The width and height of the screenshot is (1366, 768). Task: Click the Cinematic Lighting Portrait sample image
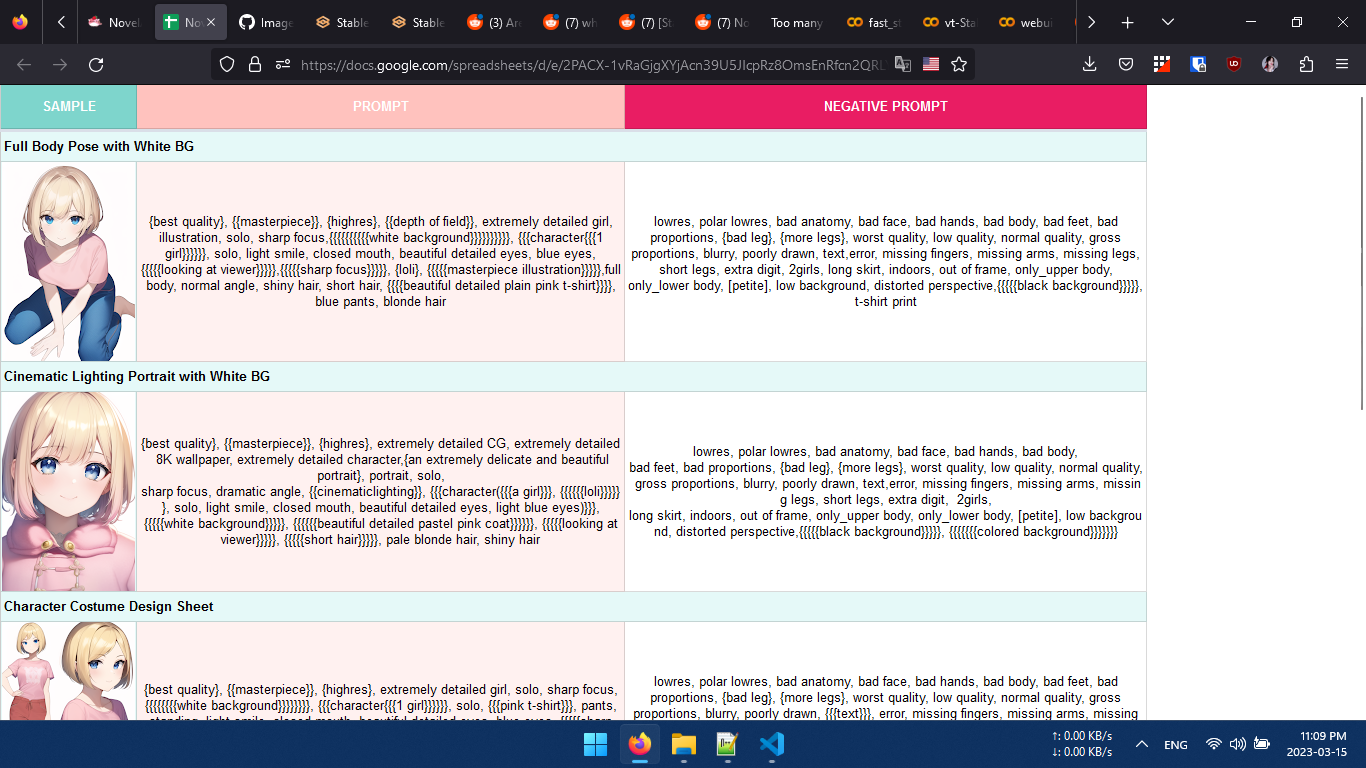67,489
